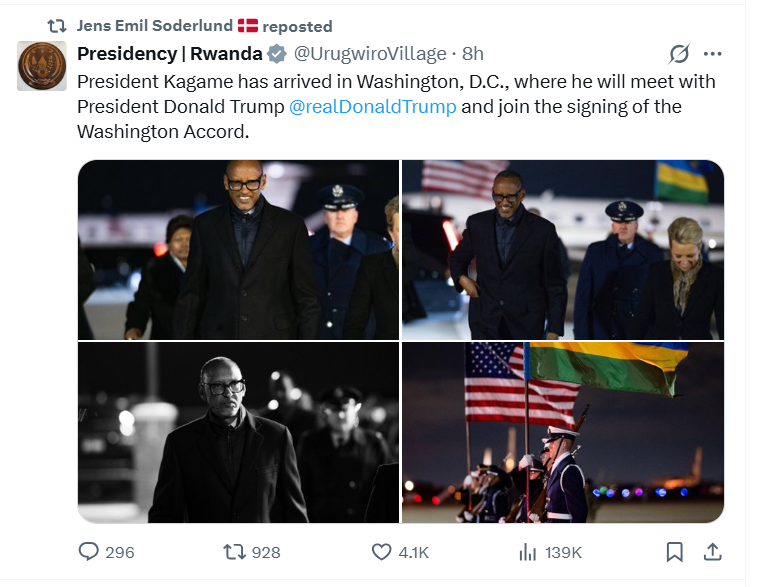Image resolution: width=763 pixels, height=587 pixels.
Task: Click the gray repost arrows beside Jens Emil Soderlund
Action: [x=57, y=25]
